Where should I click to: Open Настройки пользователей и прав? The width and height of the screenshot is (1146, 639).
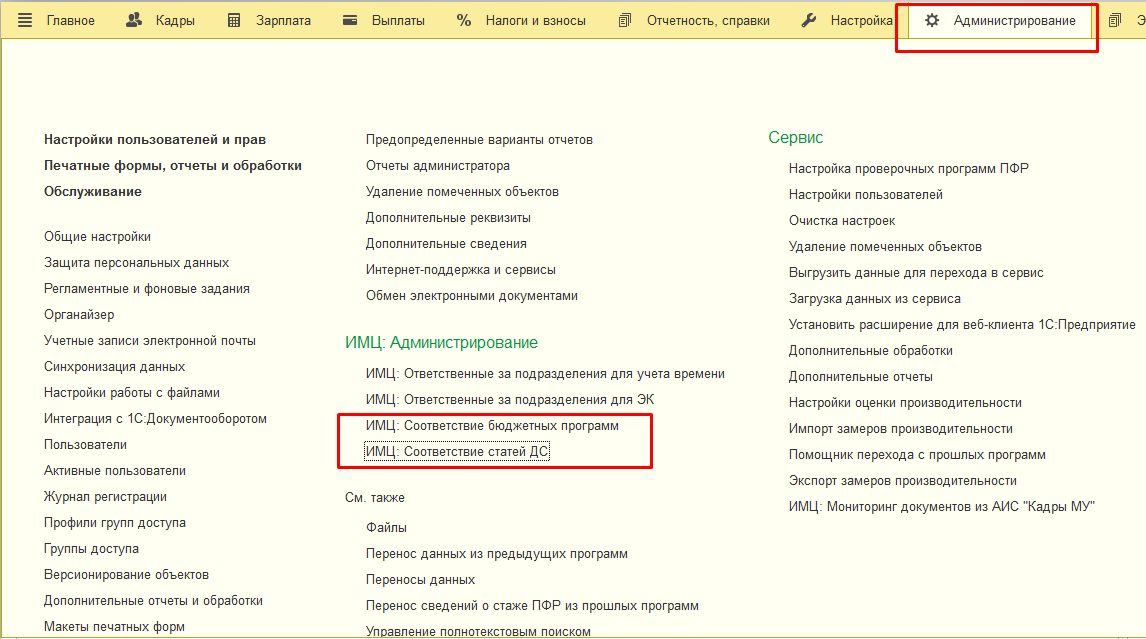155,140
